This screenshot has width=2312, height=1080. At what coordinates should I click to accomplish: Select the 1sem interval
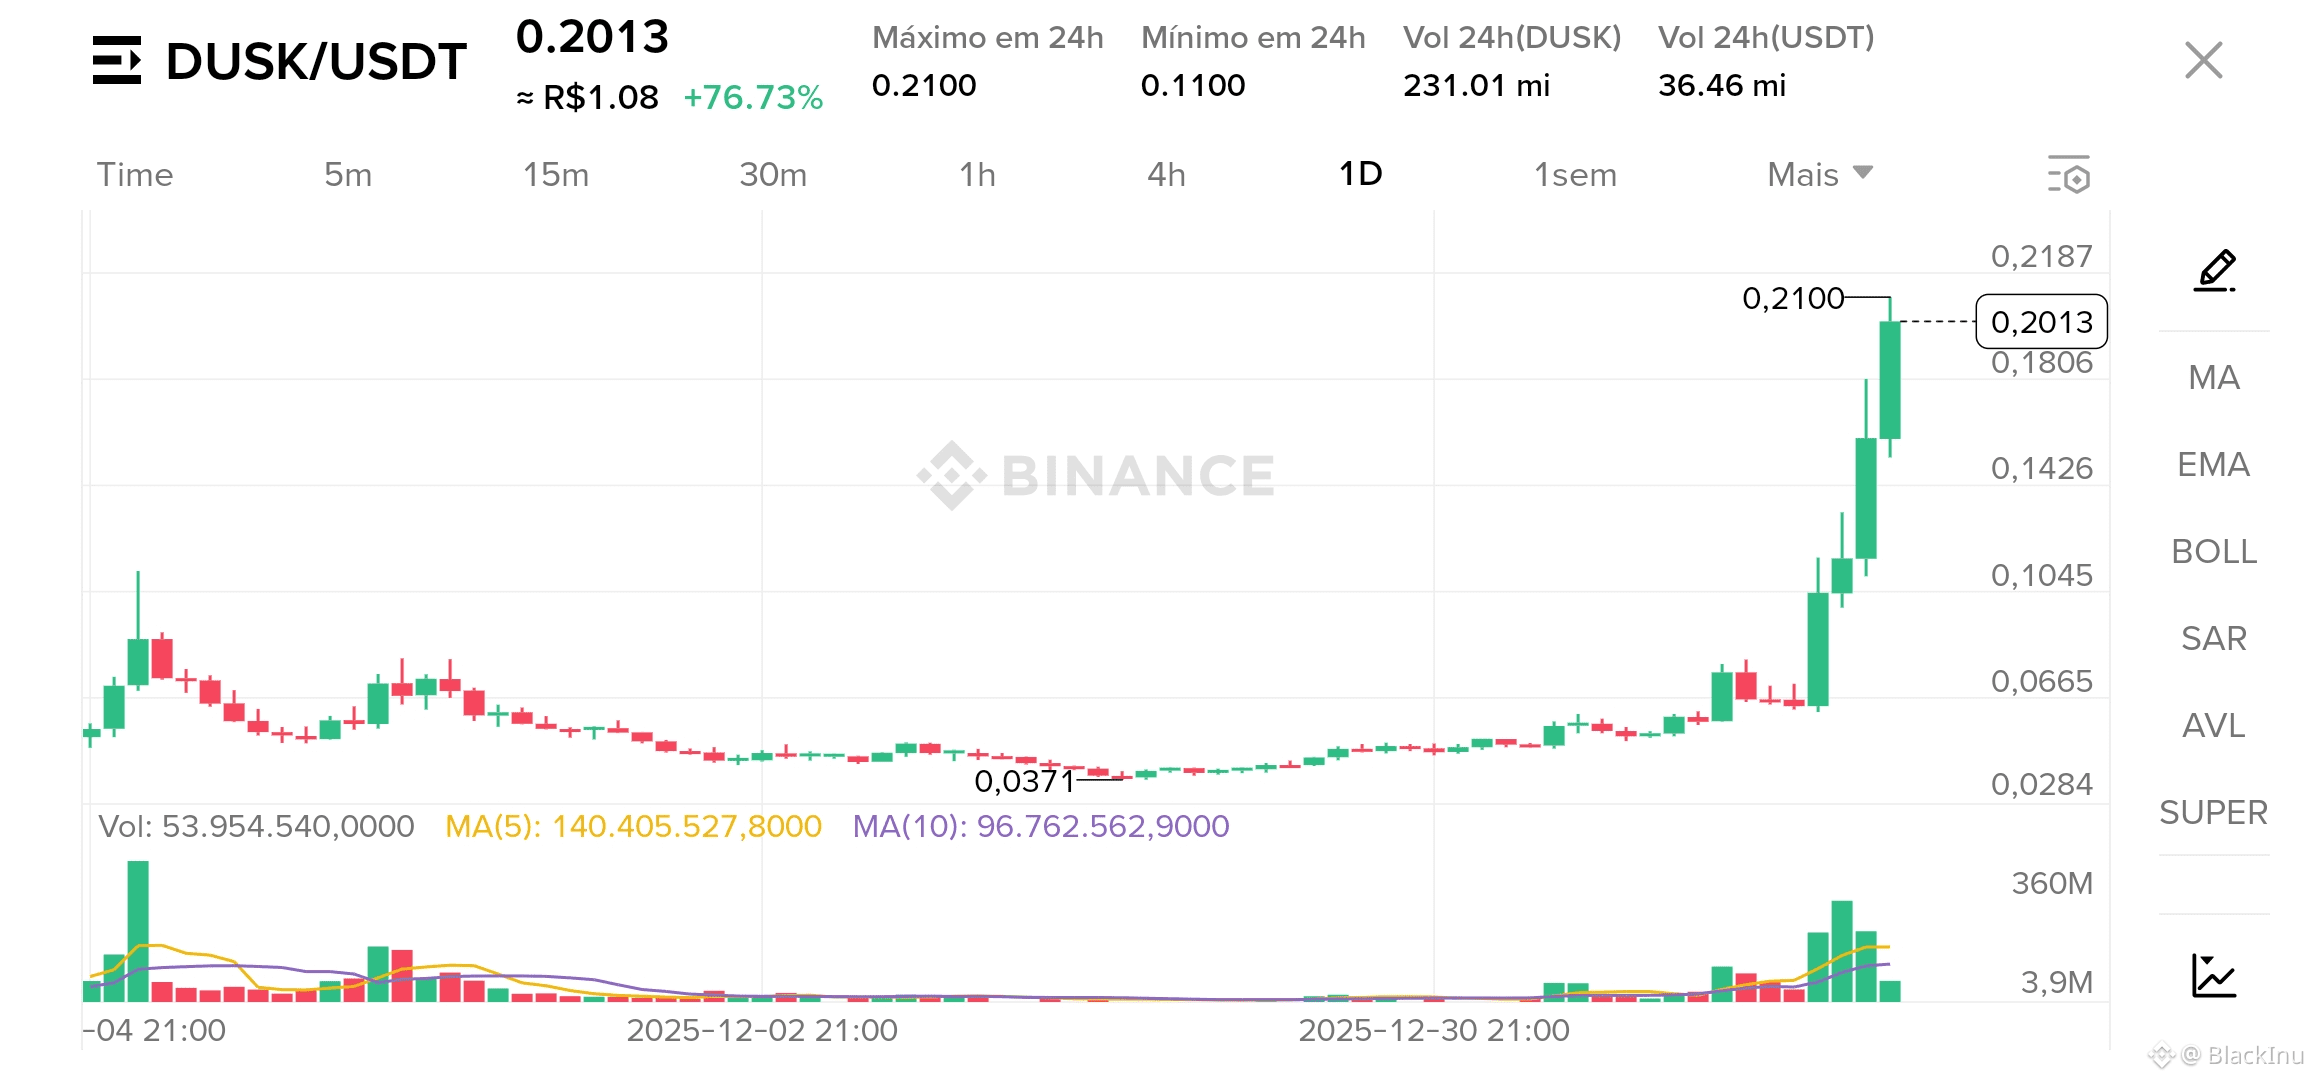point(1575,174)
